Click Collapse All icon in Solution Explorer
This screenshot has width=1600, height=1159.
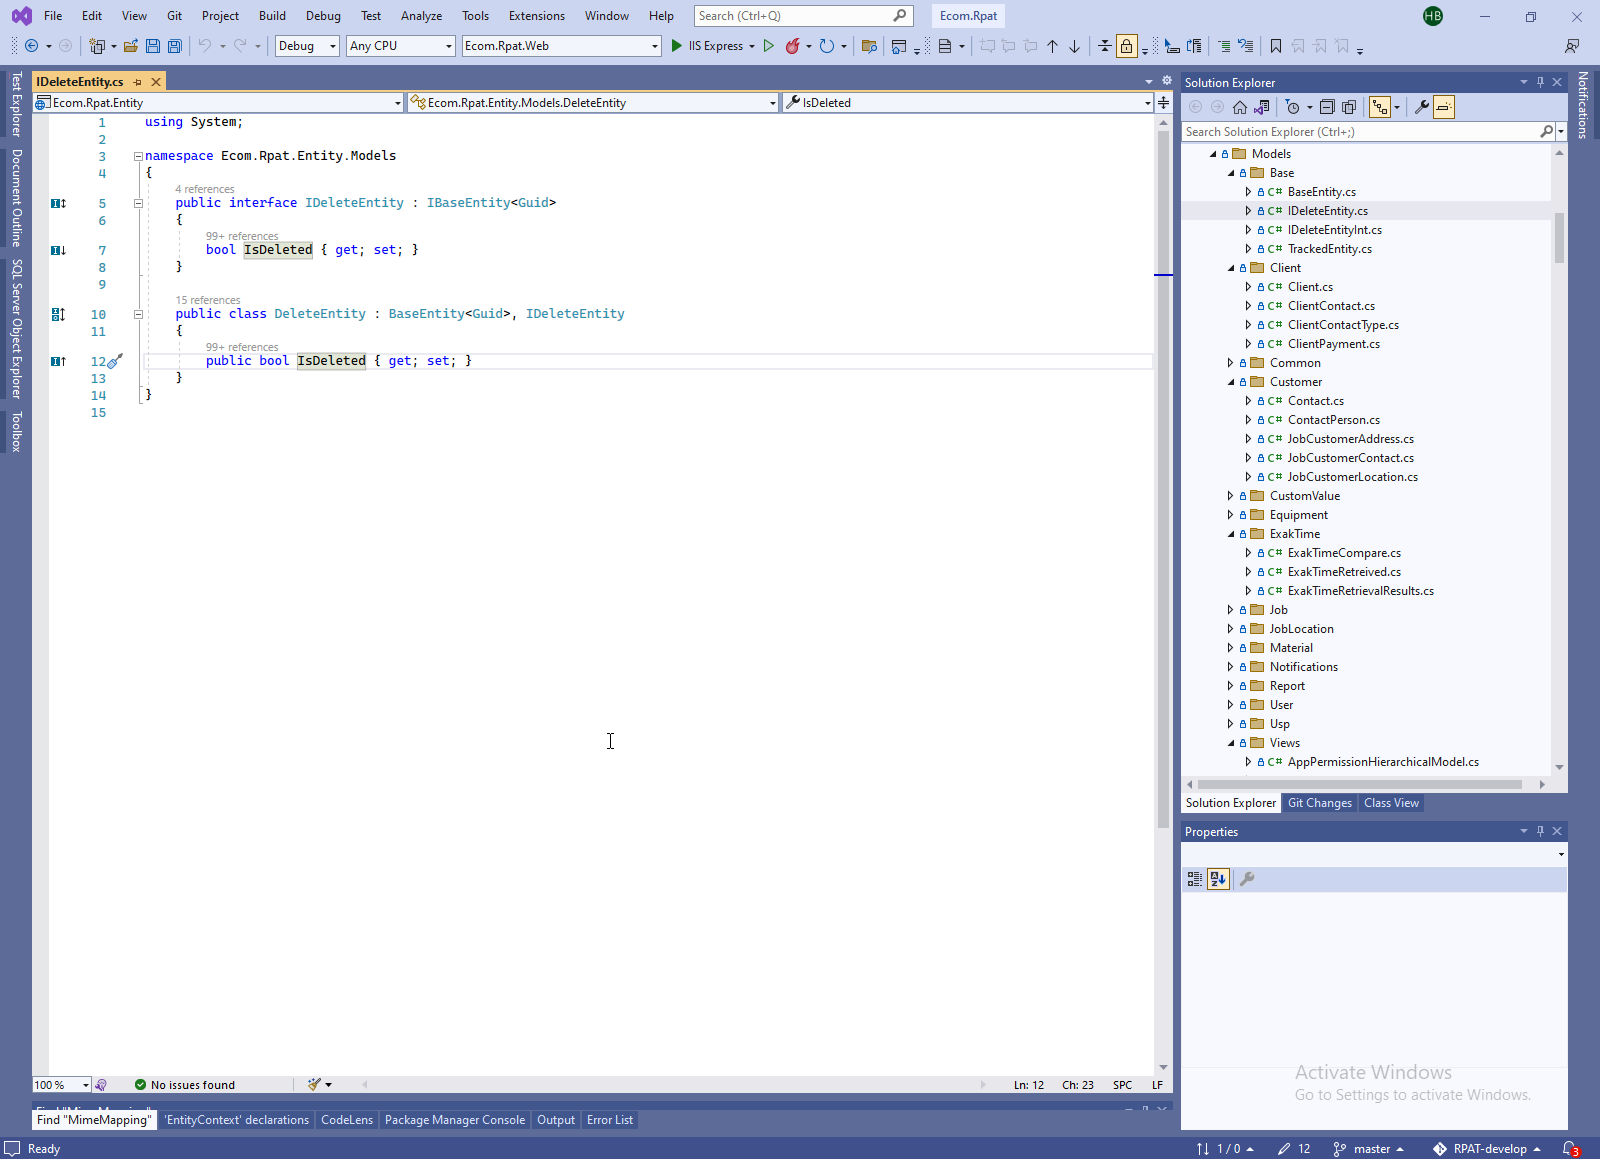click(x=1327, y=107)
